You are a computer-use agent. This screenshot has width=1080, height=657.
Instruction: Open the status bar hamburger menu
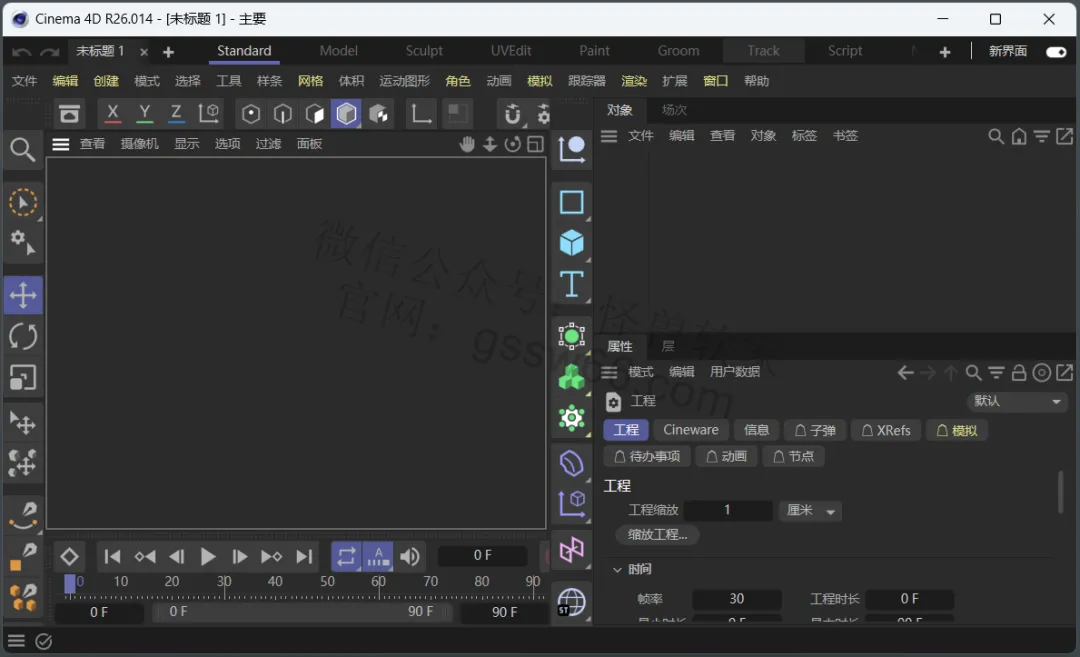coord(16,641)
